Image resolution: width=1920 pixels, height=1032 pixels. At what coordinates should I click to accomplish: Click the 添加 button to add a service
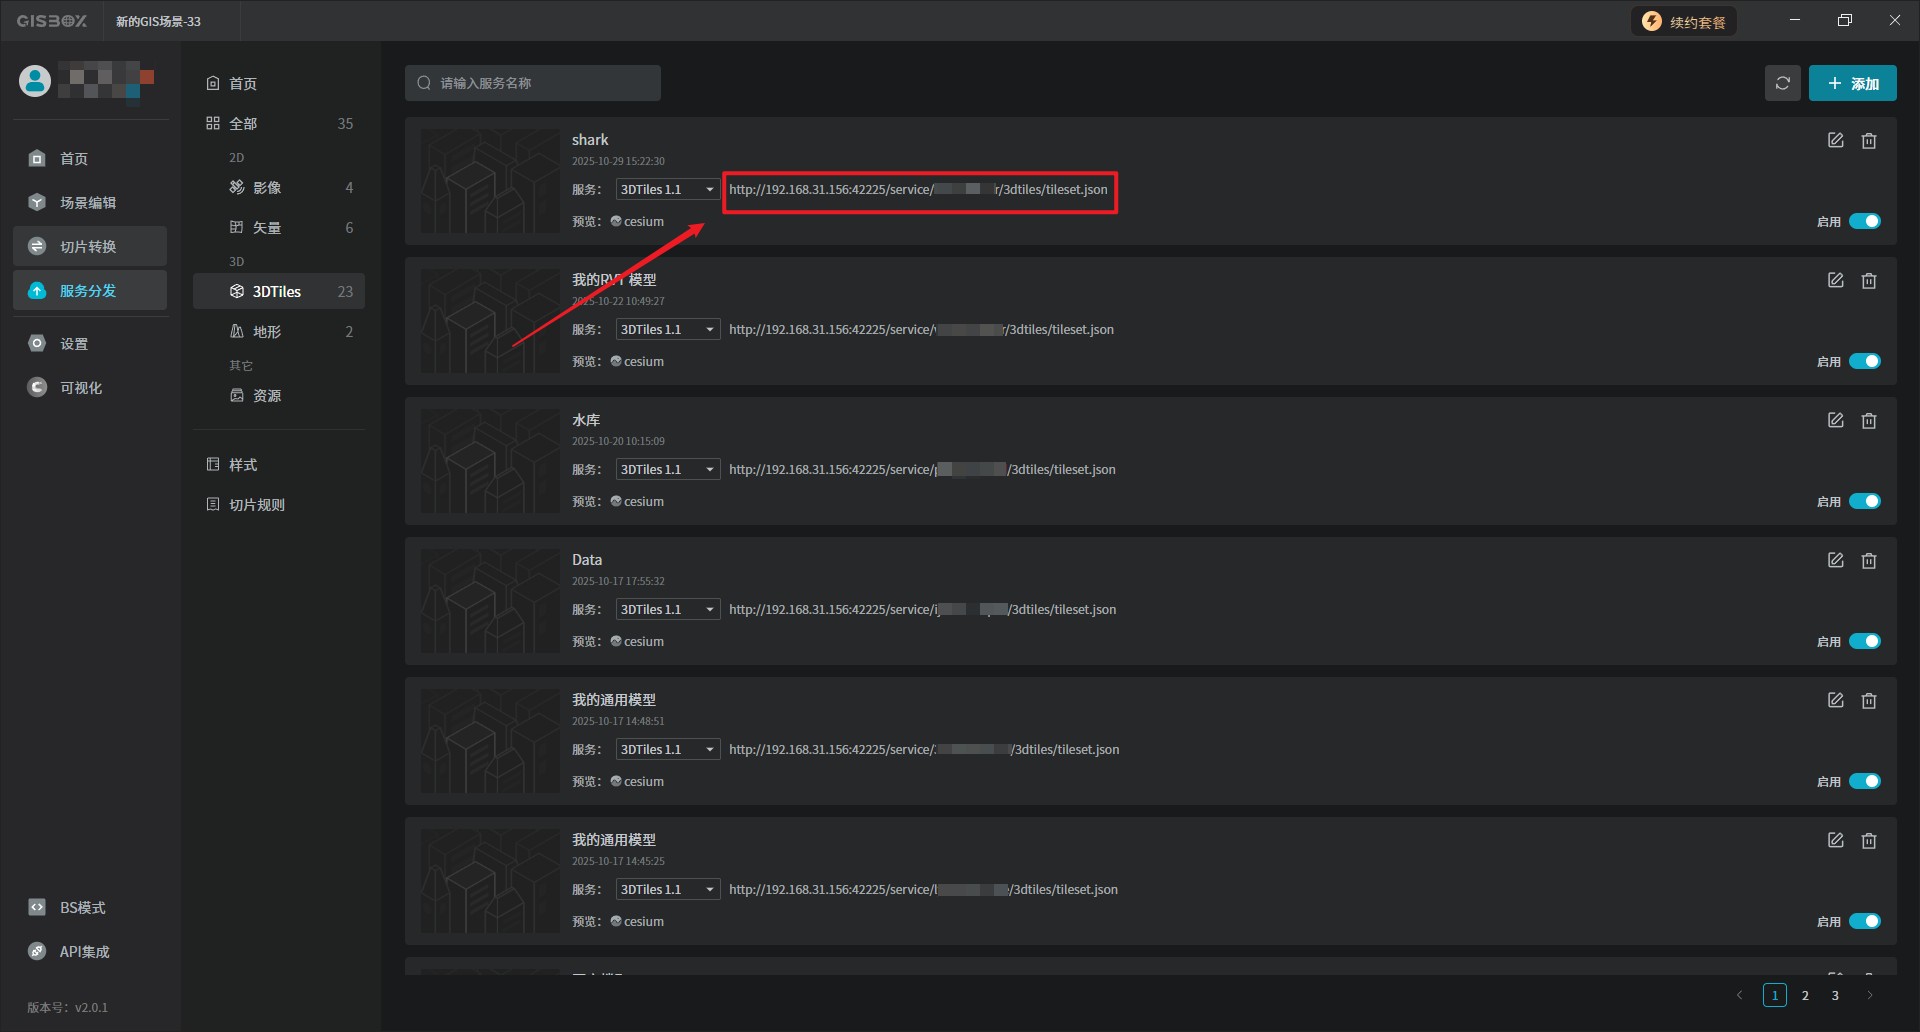click(1852, 84)
